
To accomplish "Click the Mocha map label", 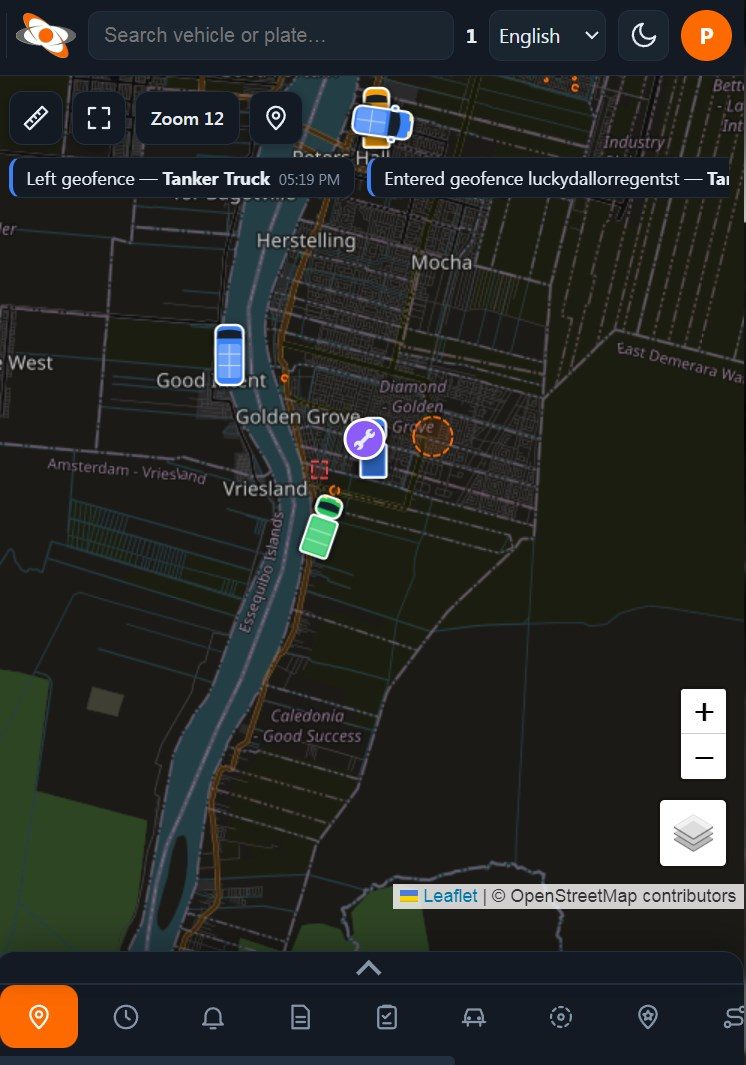I will (x=441, y=263).
